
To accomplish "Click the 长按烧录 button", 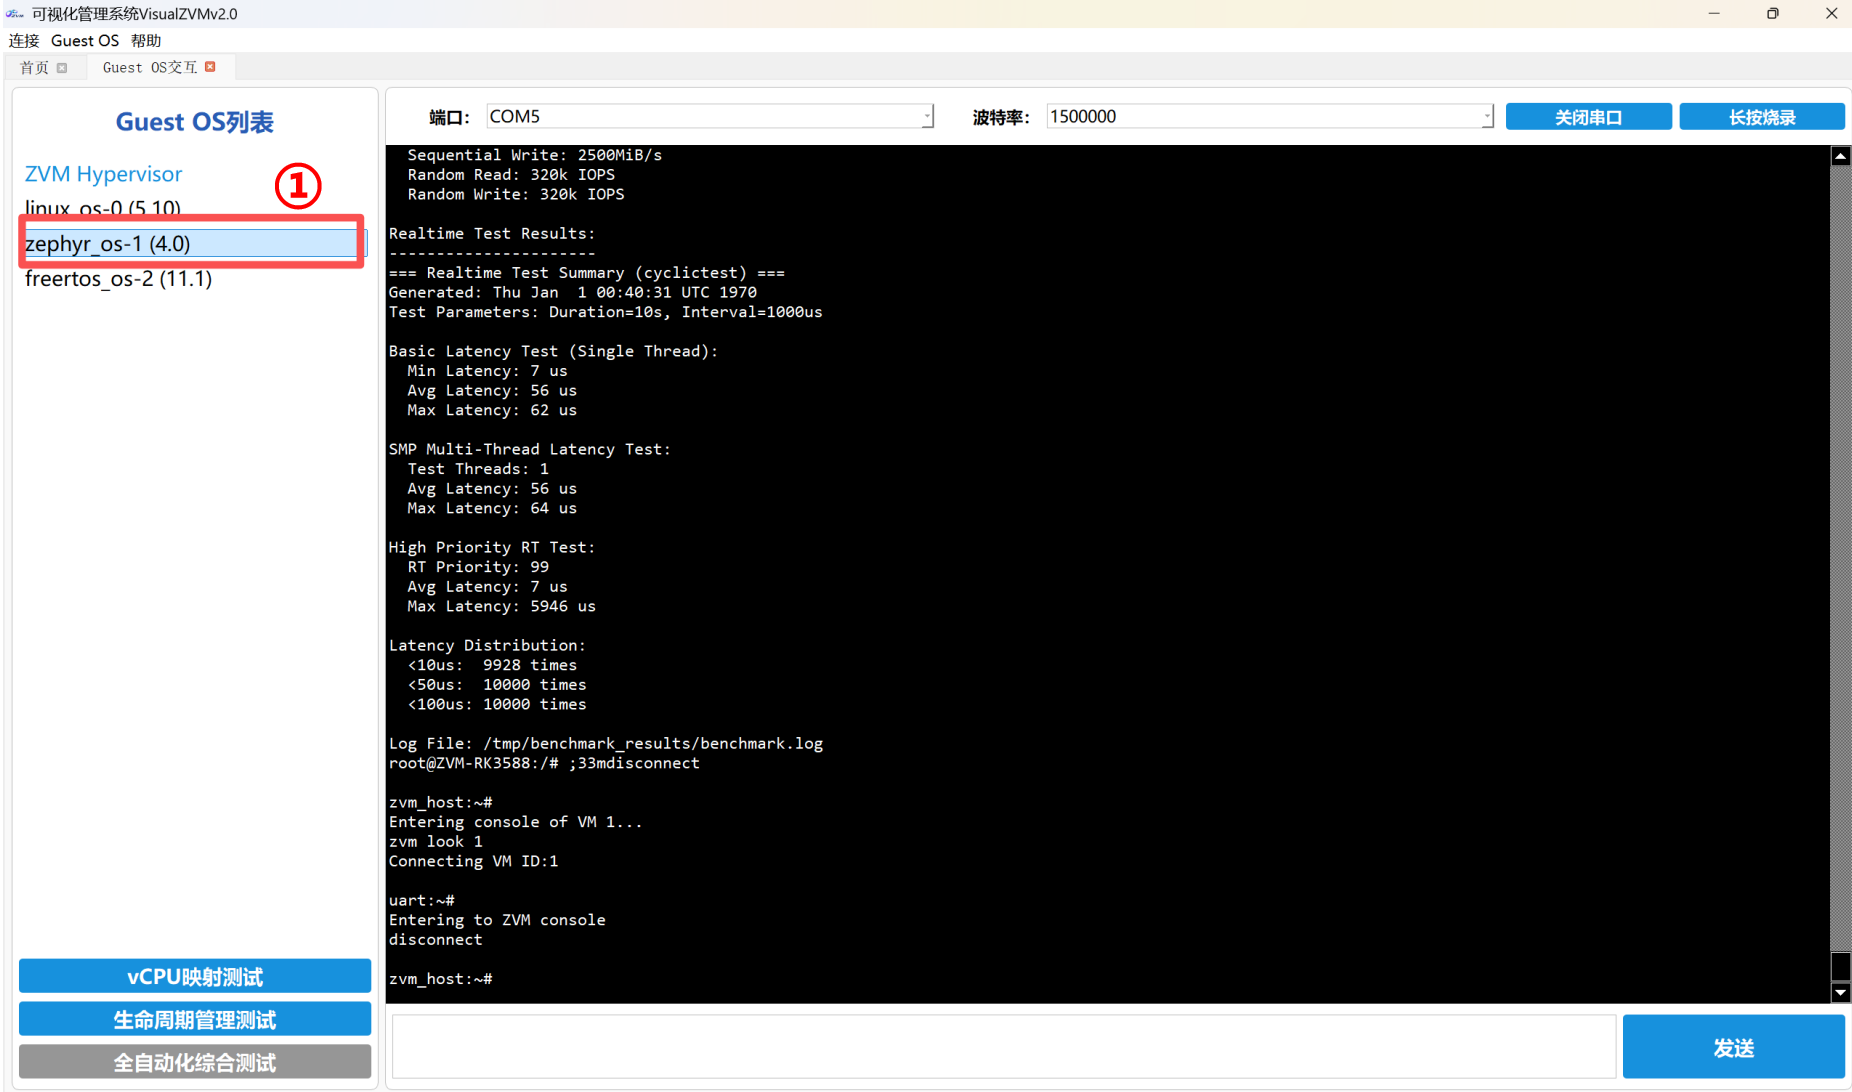I will coord(1761,117).
